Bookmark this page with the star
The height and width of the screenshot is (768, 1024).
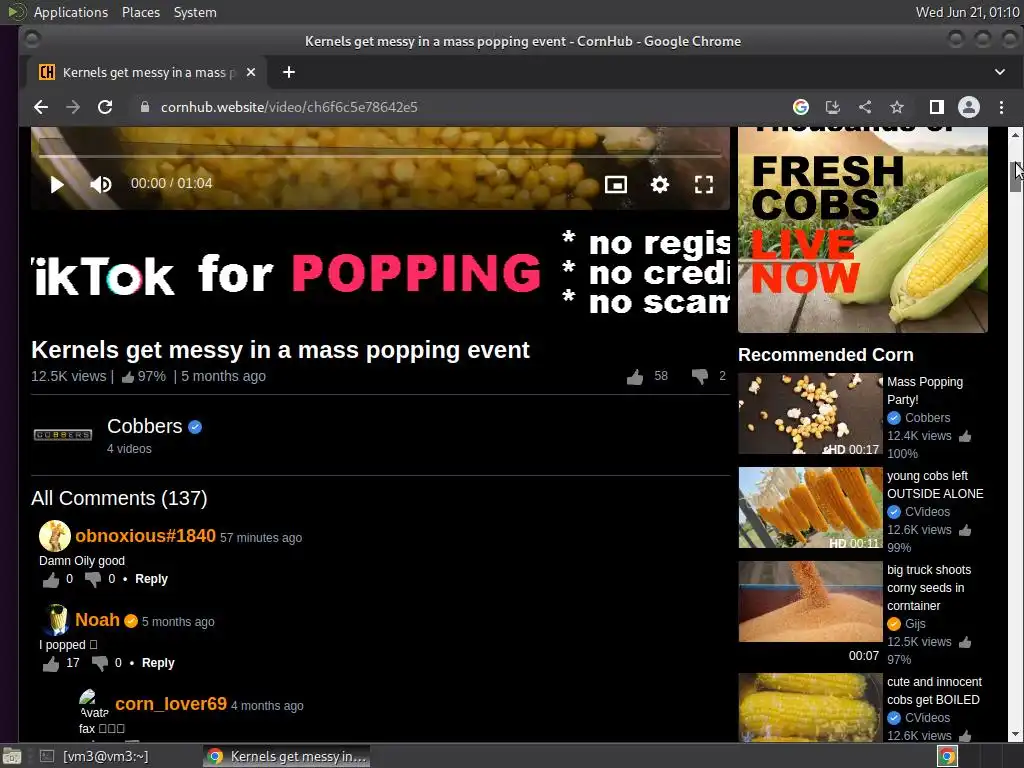click(x=897, y=107)
